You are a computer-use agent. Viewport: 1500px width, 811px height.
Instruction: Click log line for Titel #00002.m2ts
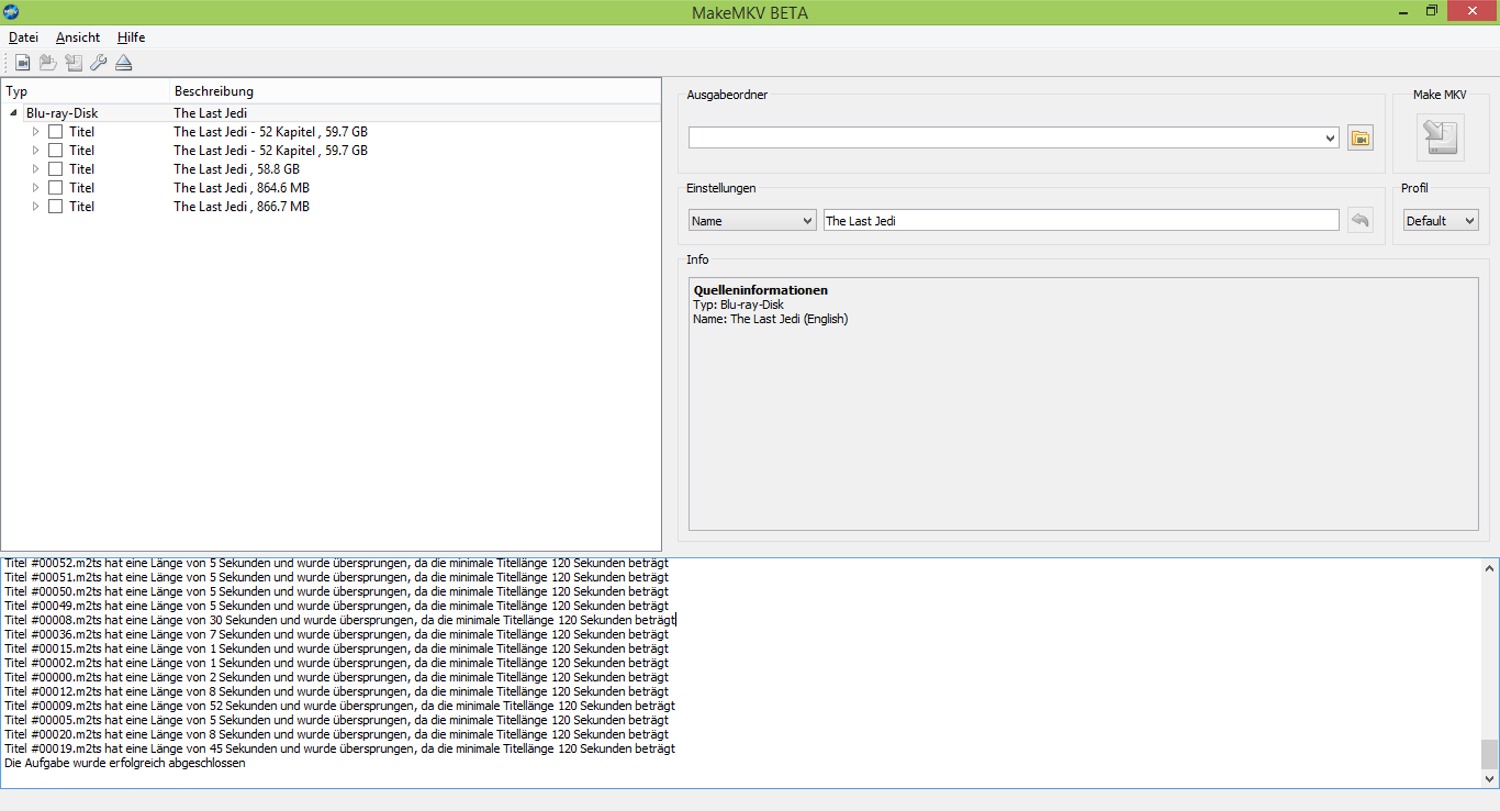pos(336,662)
